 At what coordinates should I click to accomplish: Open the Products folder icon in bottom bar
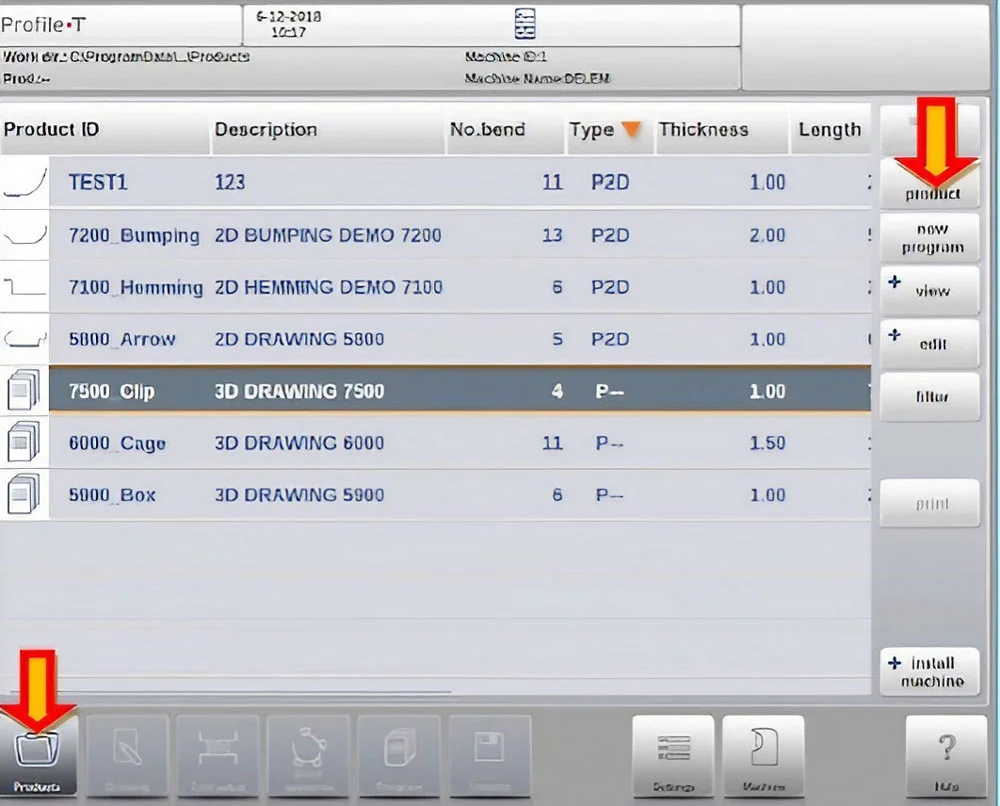(38, 756)
